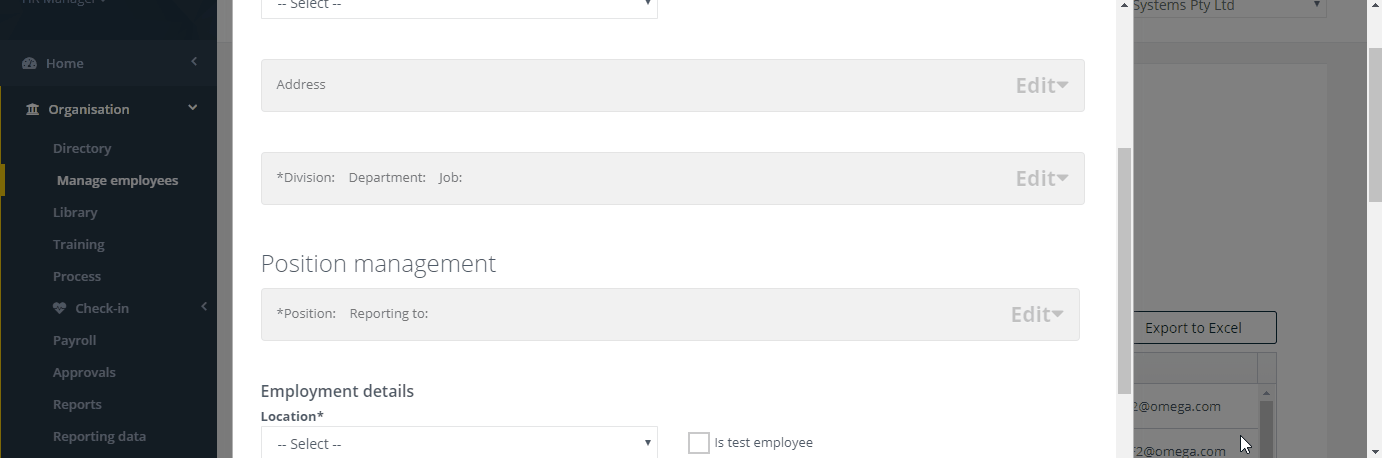Open the Location select dropdown

click(459, 443)
